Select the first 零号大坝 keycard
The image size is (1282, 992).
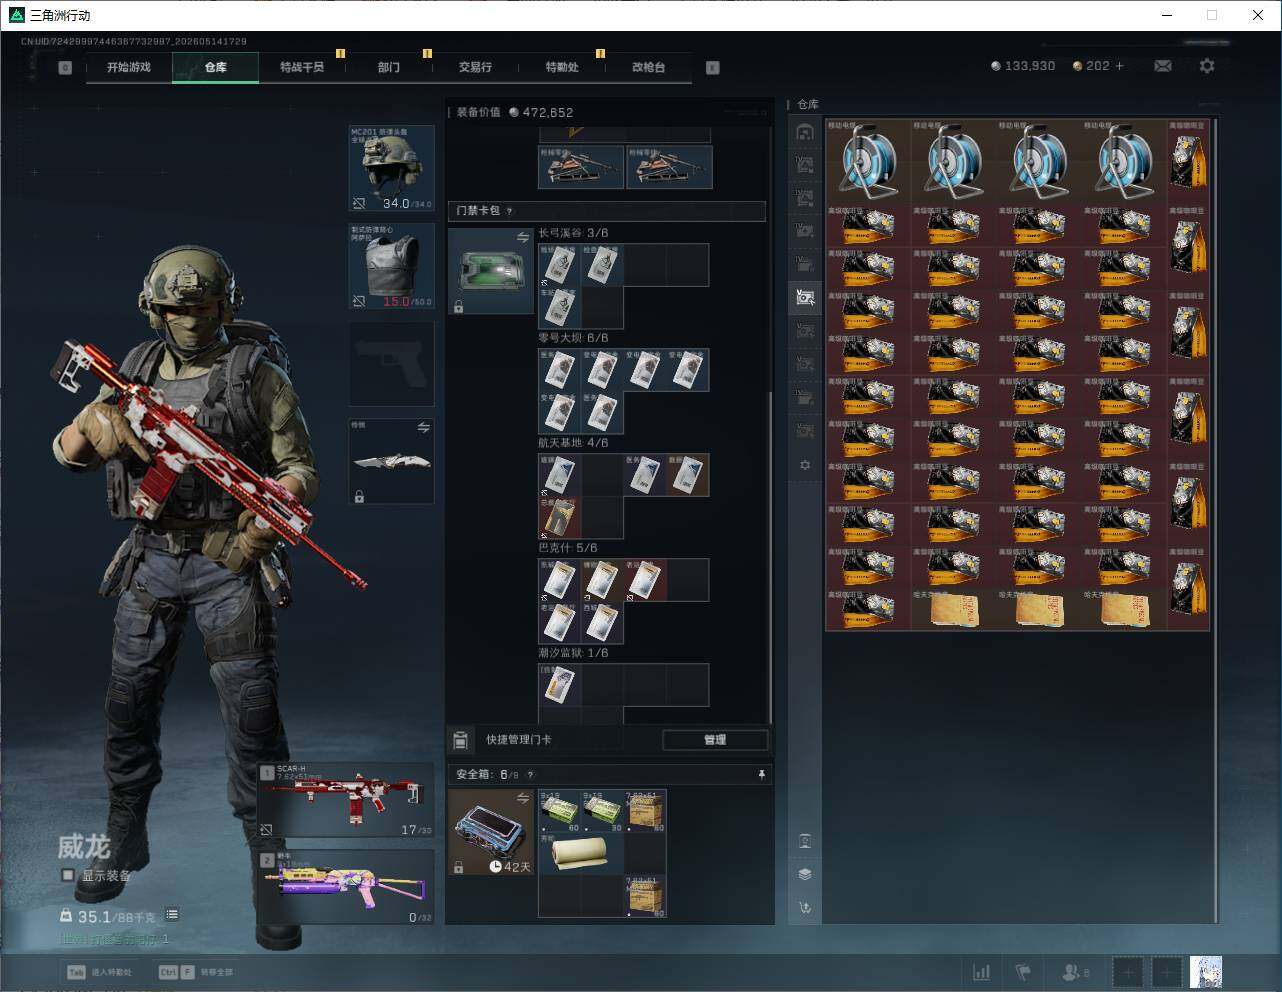point(560,370)
